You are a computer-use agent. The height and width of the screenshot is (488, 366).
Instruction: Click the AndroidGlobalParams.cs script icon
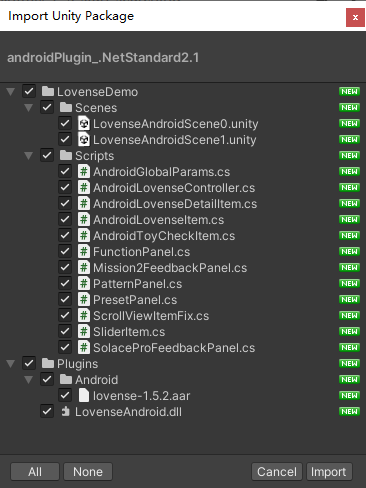tap(84, 172)
